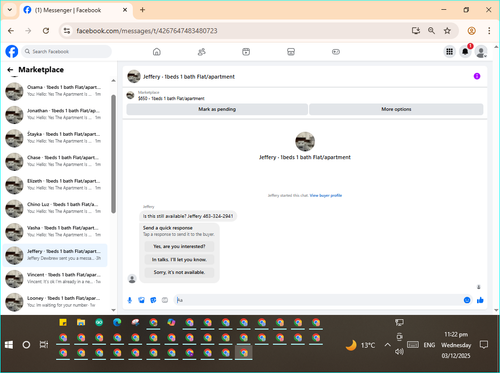The width and height of the screenshot is (500, 373).
Task: Click the large Jeffery listing thumbnail
Action: [305, 142]
